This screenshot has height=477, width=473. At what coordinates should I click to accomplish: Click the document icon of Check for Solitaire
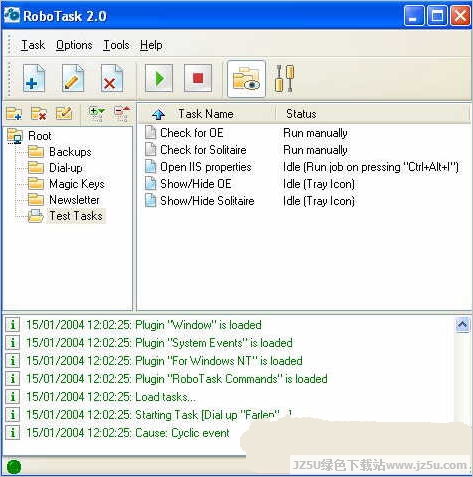coord(150,149)
